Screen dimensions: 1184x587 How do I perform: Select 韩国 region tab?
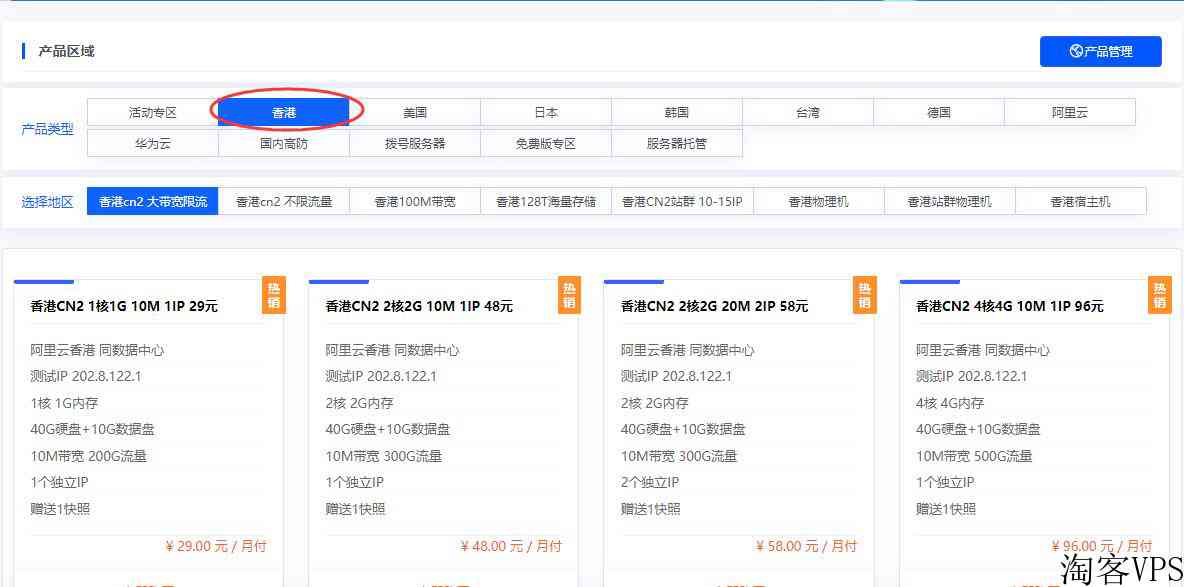677,113
